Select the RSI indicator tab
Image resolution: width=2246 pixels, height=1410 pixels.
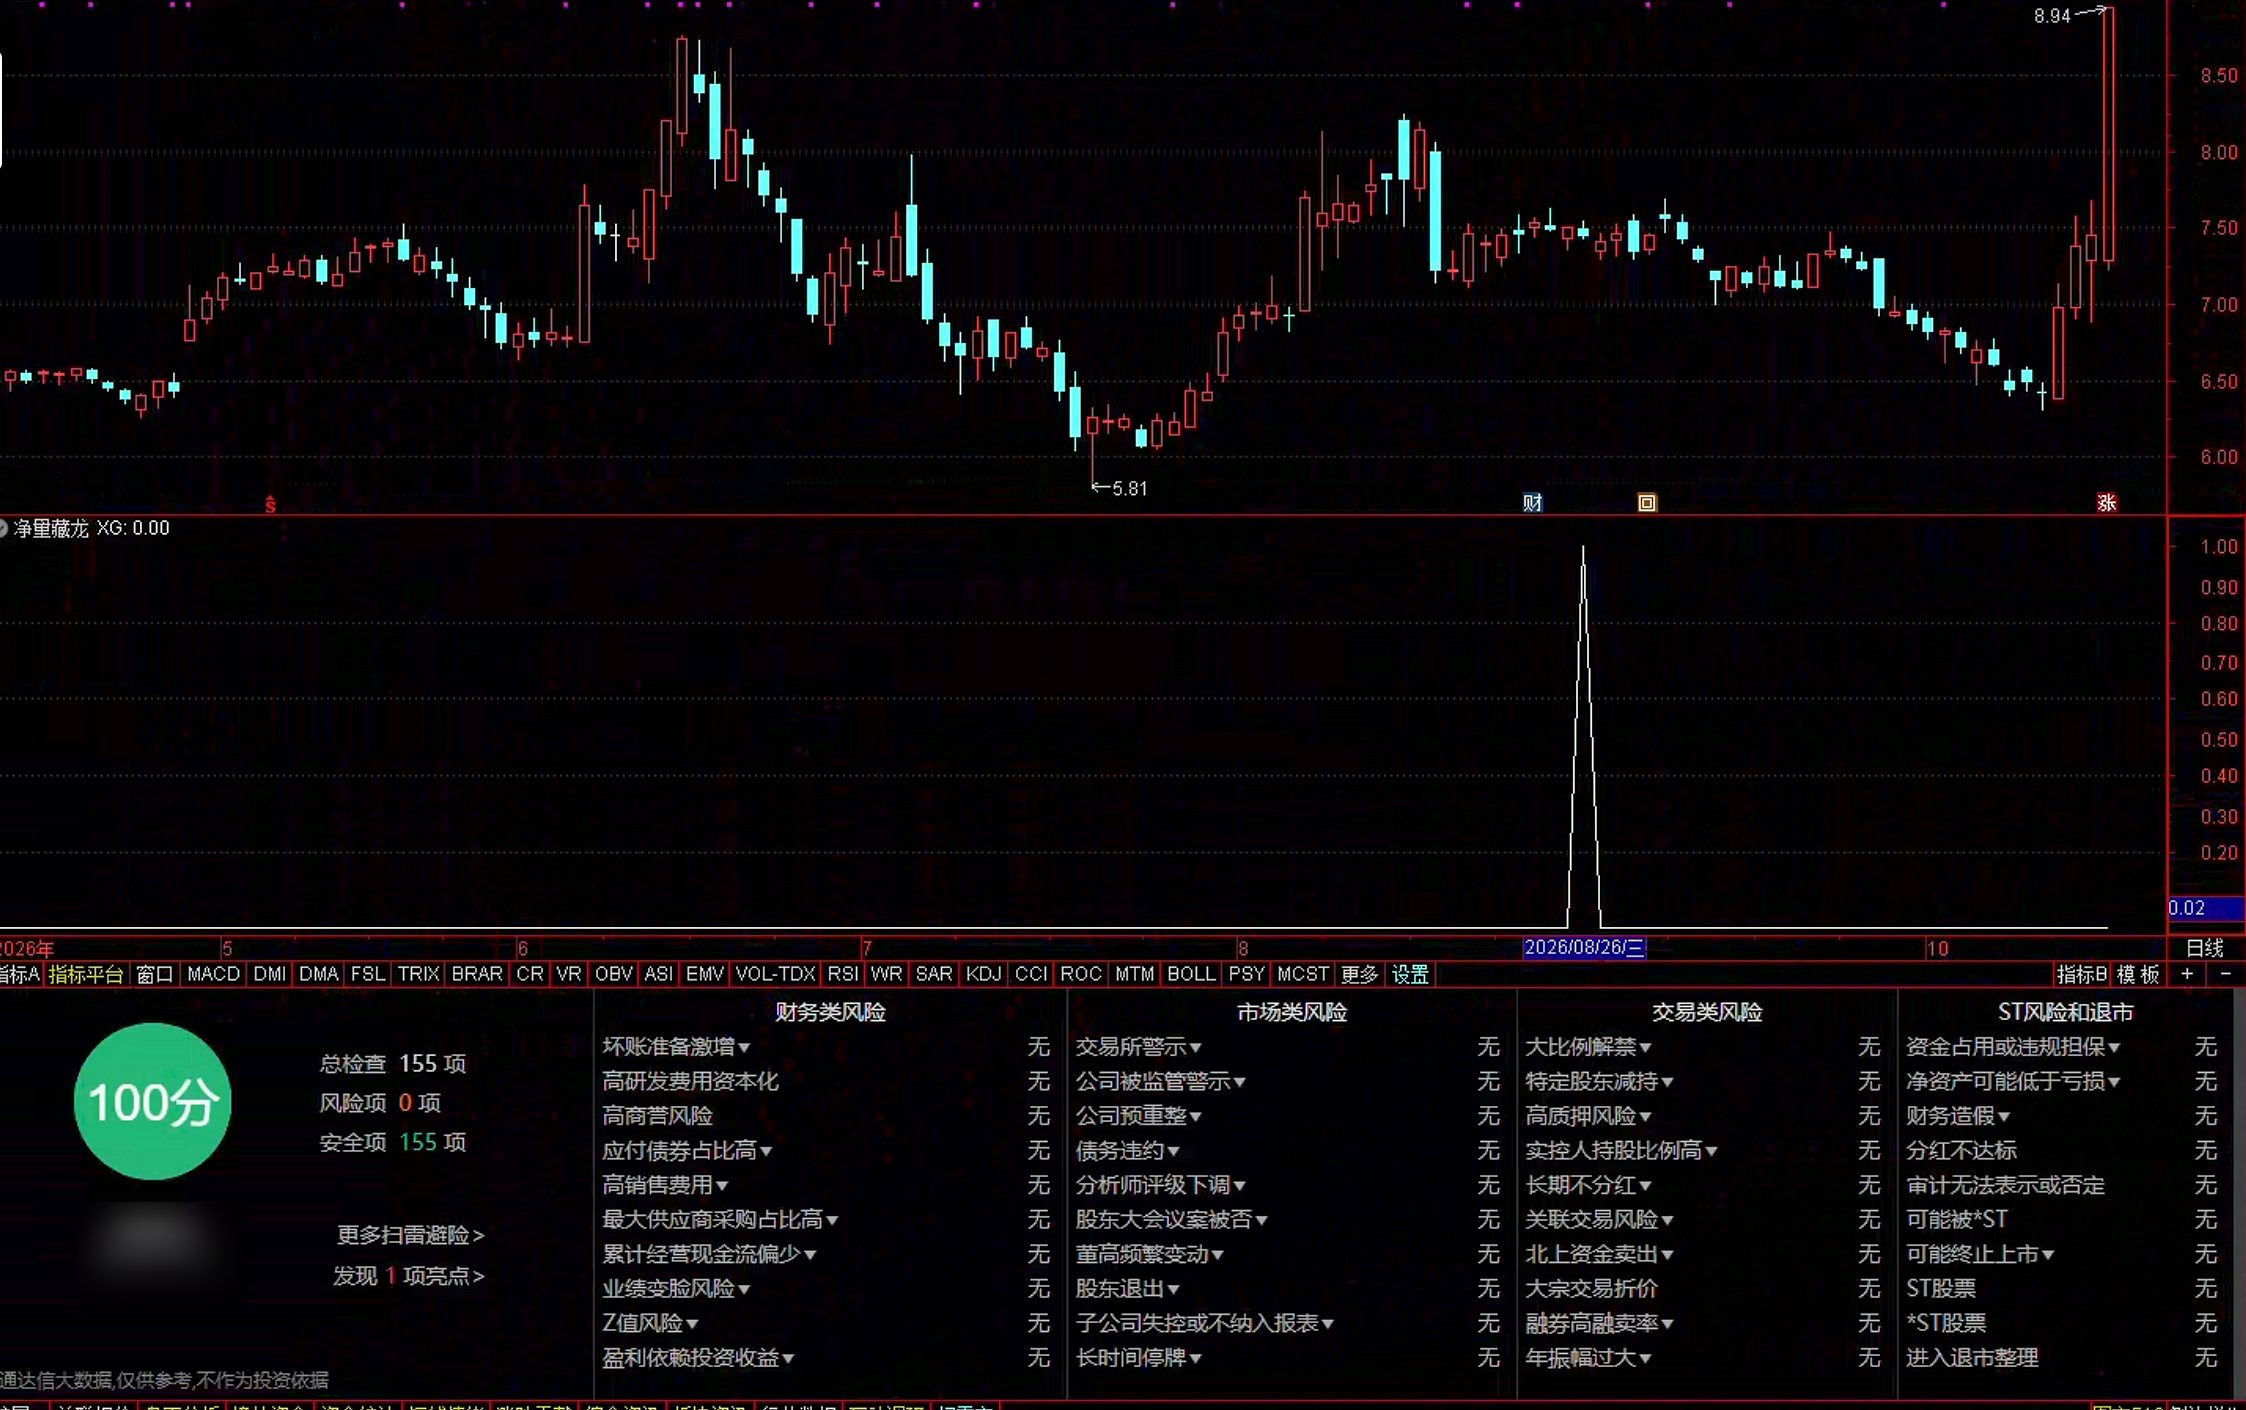(843, 974)
